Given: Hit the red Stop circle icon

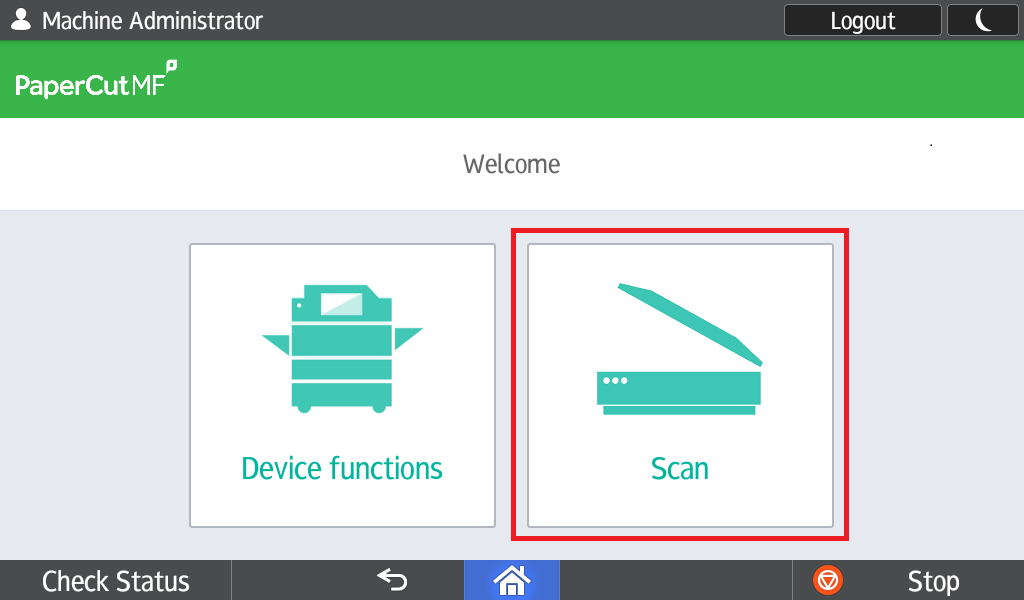Looking at the screenshot, I should coord(829,580).
